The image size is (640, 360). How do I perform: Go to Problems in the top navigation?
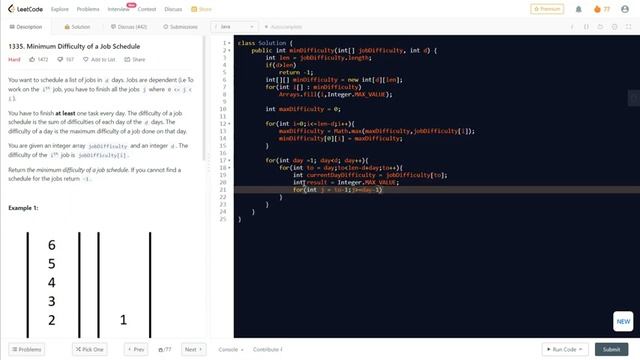[x=88, y=9]
